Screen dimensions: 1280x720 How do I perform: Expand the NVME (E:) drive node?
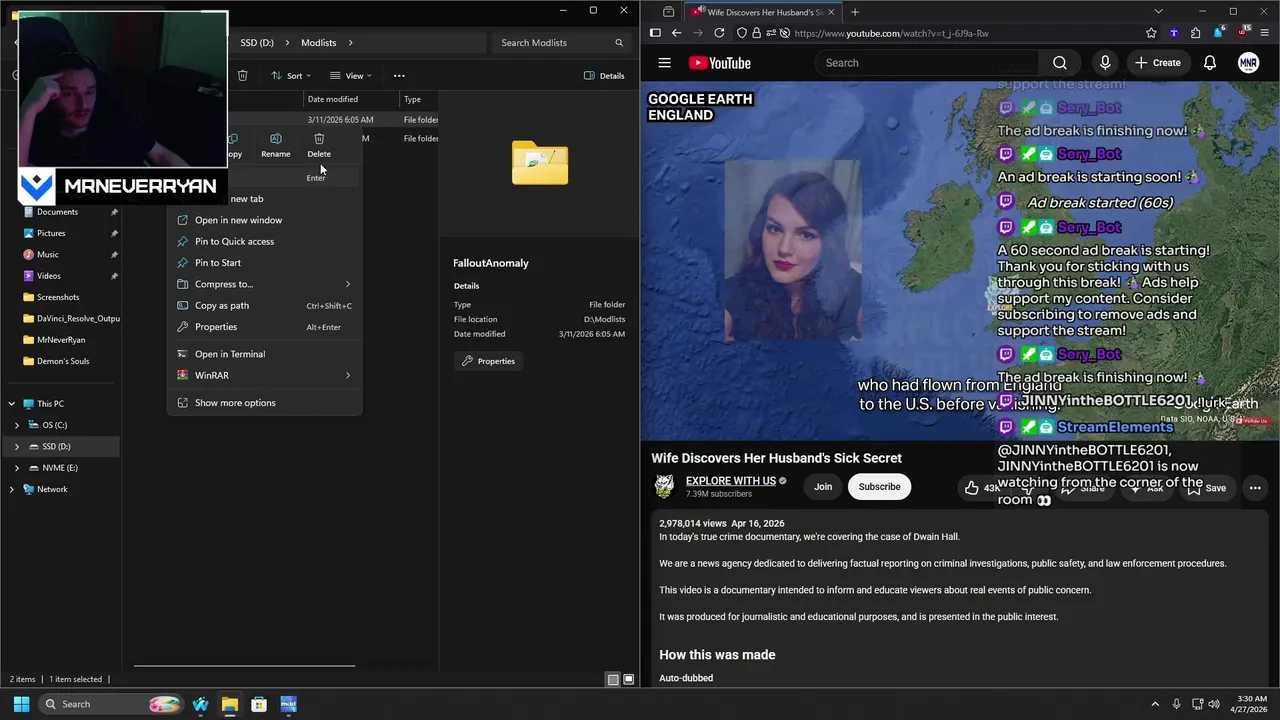point(17,467)
